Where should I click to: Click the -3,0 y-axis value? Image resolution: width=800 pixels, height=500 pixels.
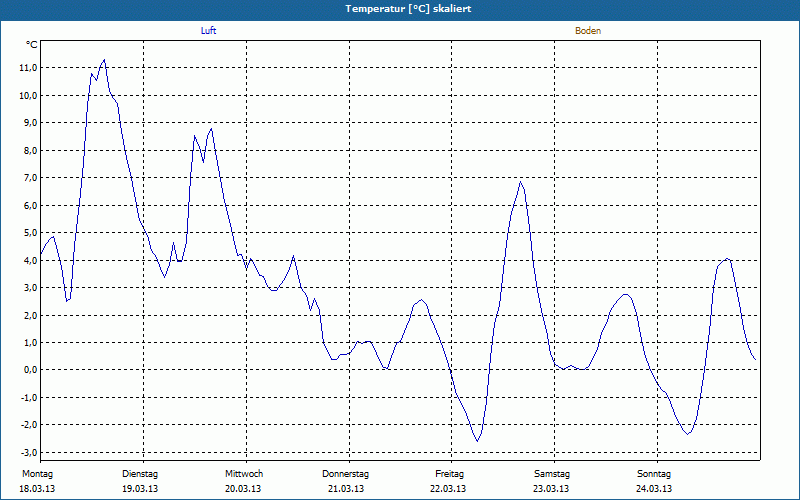(28, 453)
